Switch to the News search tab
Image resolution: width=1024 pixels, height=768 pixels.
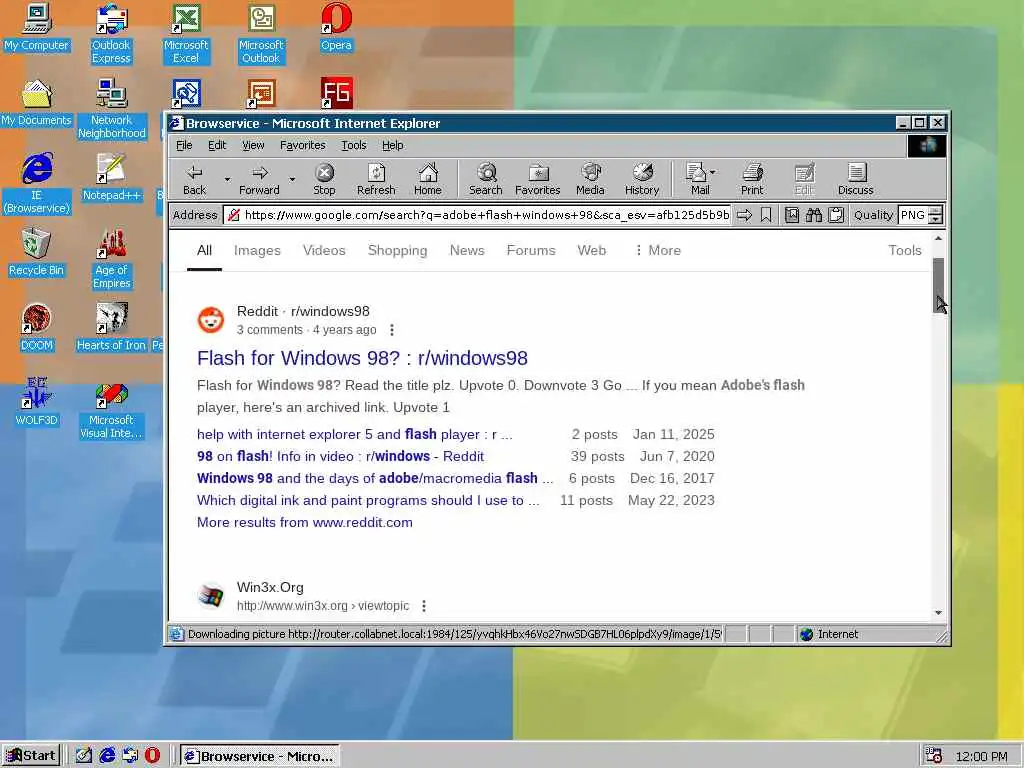pos(467,250)
